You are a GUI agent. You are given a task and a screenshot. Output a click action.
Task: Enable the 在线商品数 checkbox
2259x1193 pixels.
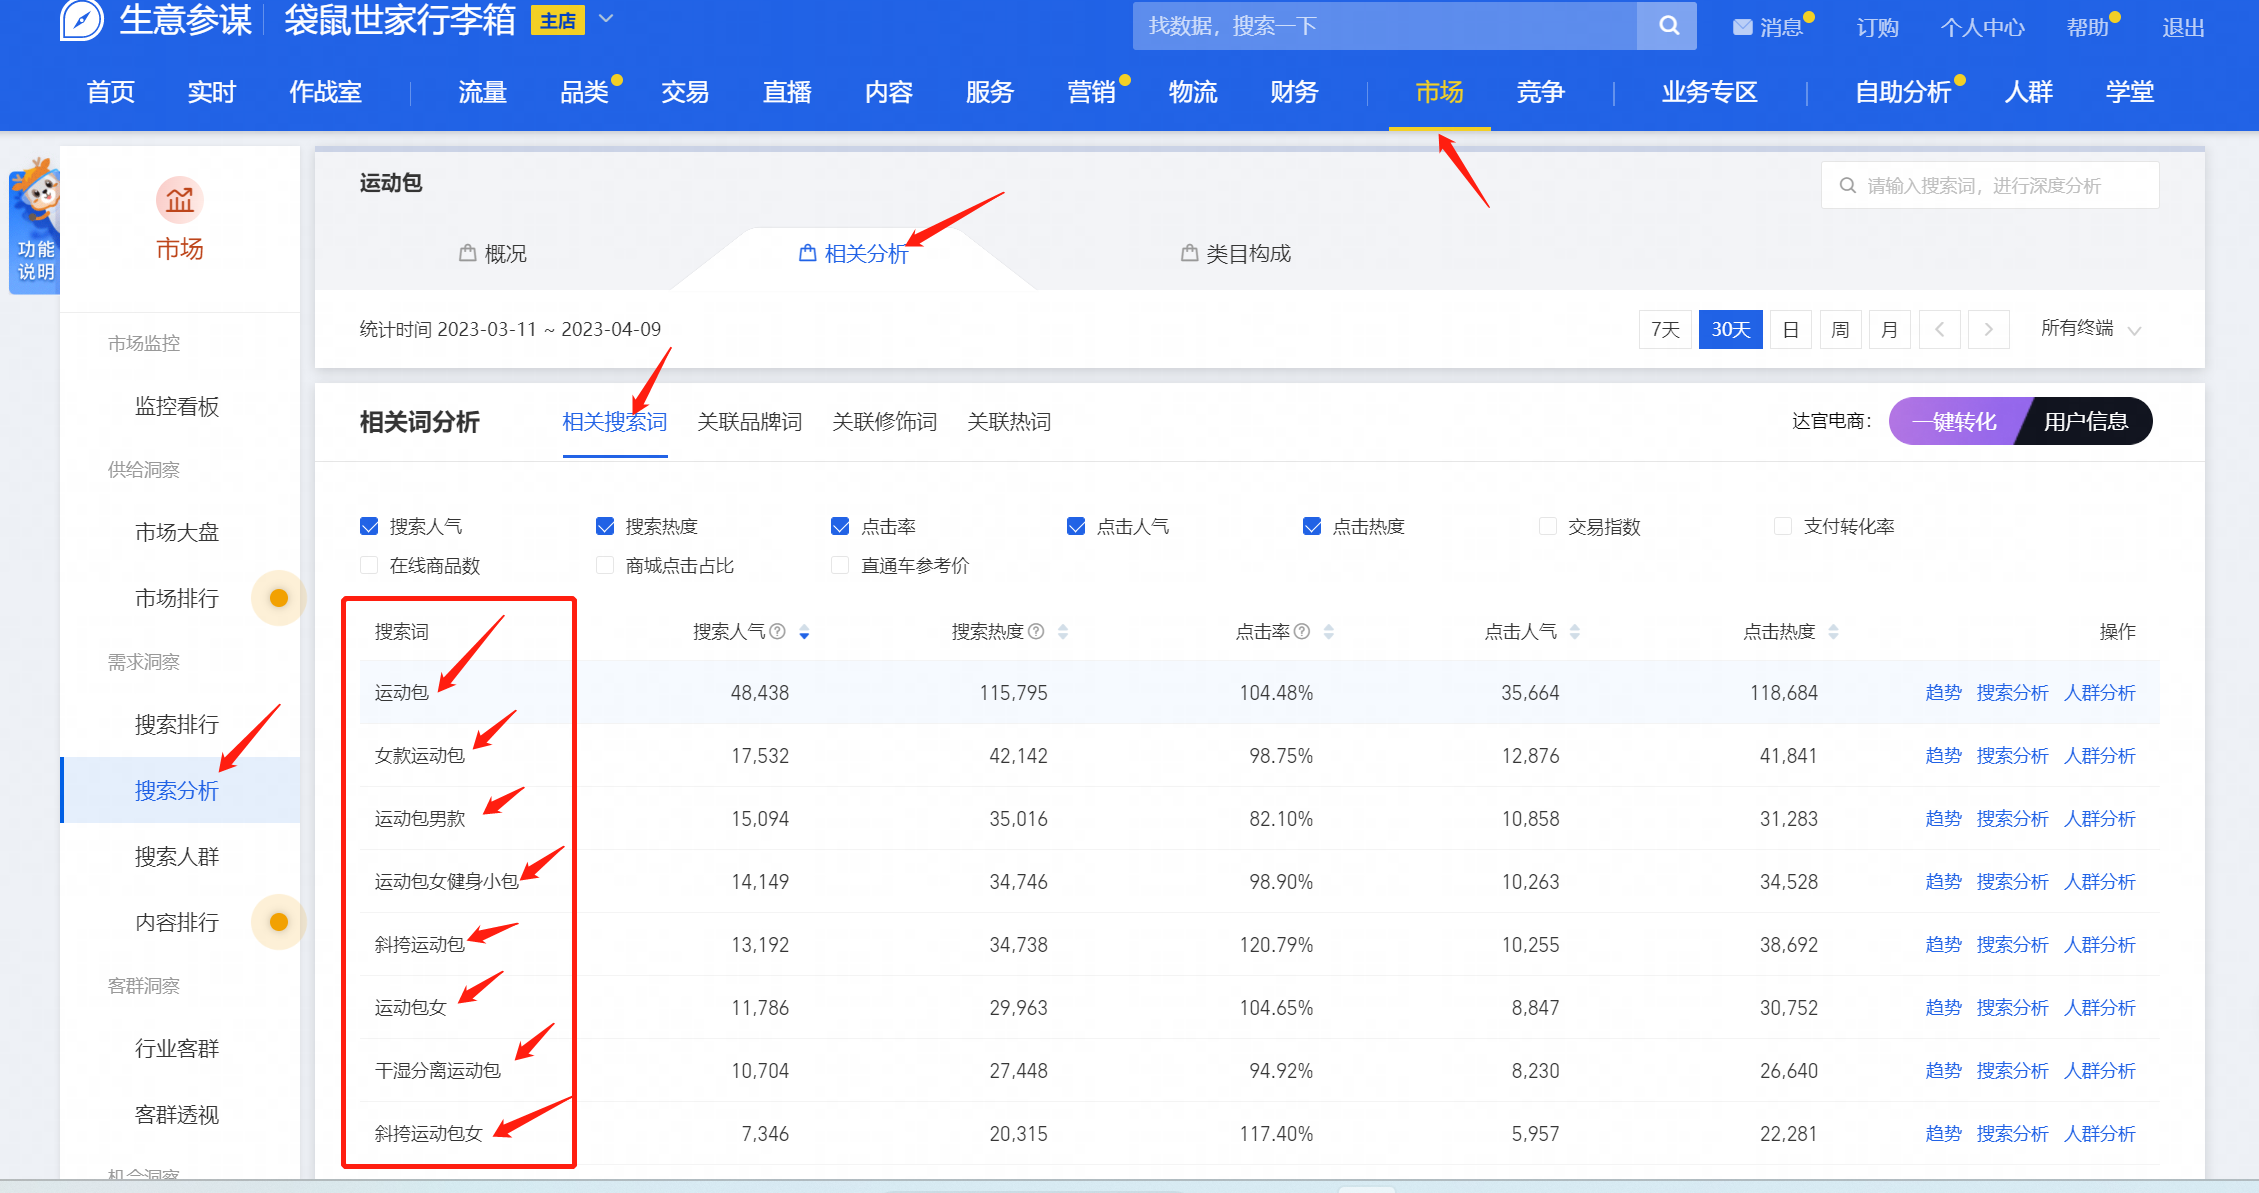(x=369, y=566)
